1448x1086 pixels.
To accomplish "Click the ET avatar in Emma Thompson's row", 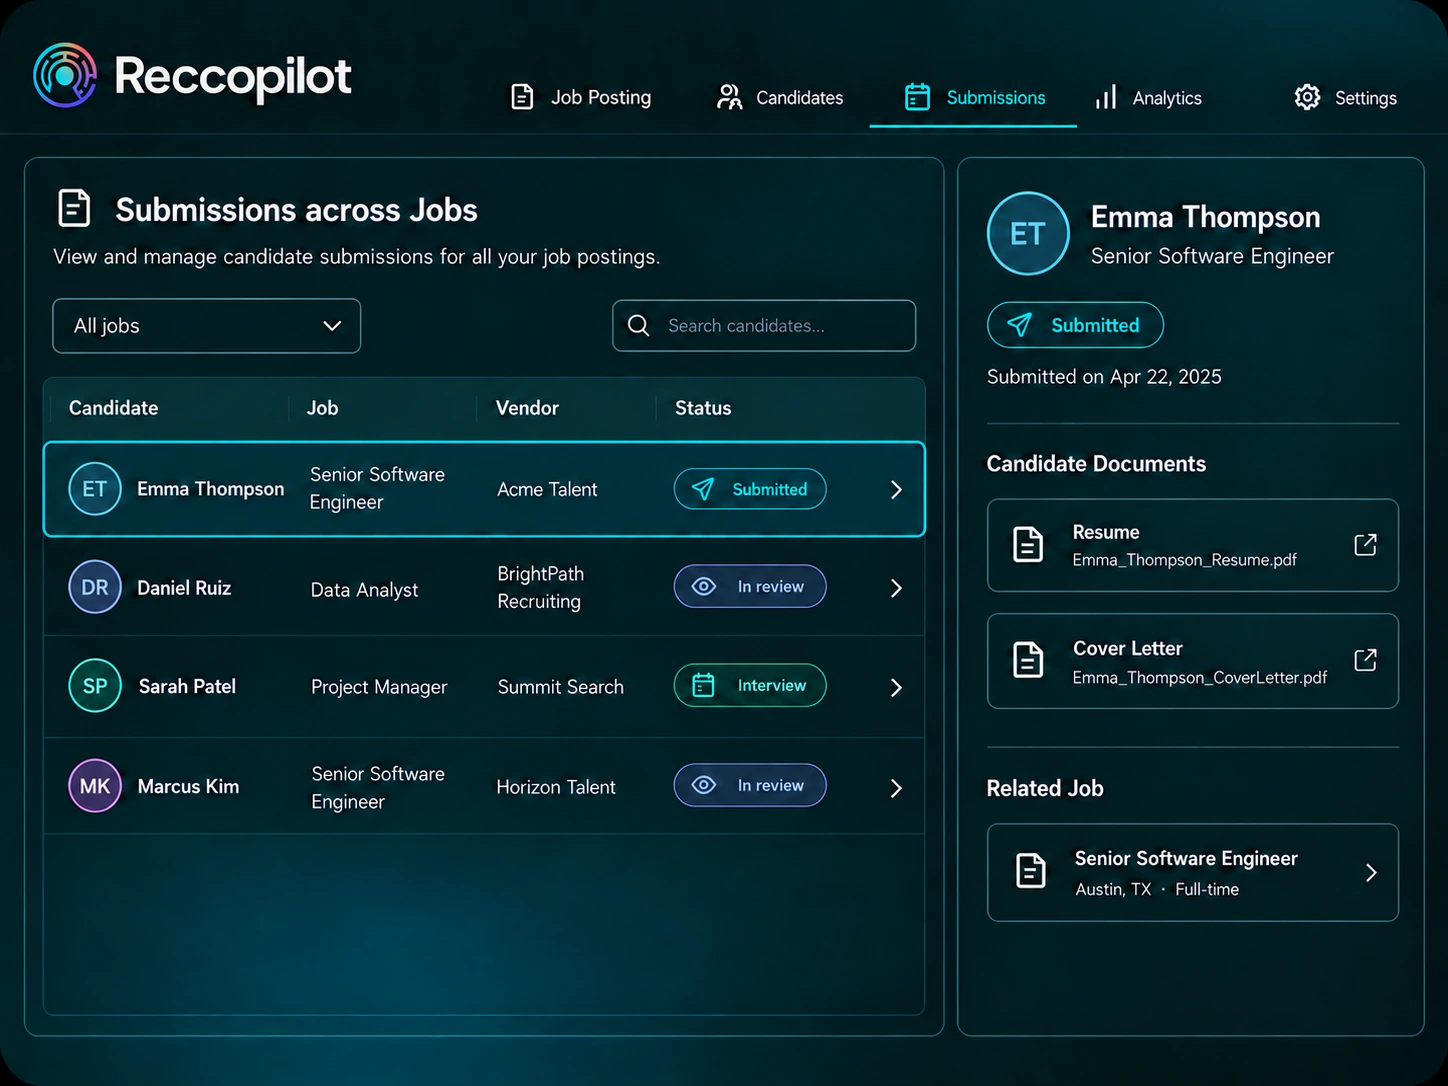I will (x=95, y=489).
